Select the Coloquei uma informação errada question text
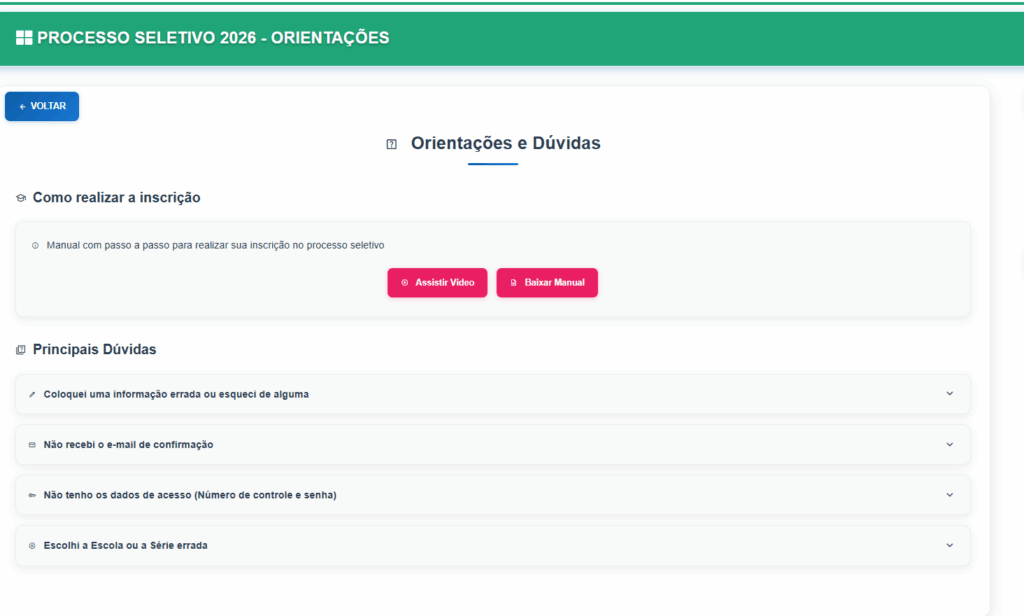The height and width of the screenshot is (616, 1024). point(176,395)
